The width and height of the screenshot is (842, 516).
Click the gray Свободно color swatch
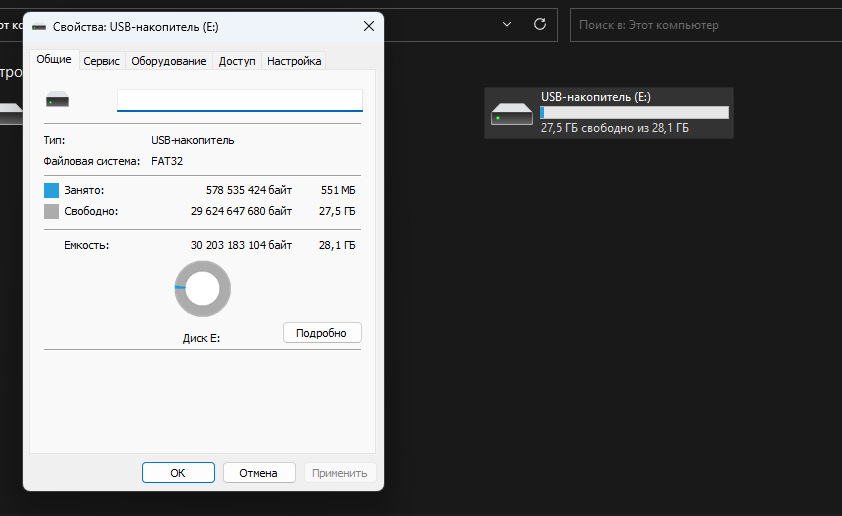(52, 211)
